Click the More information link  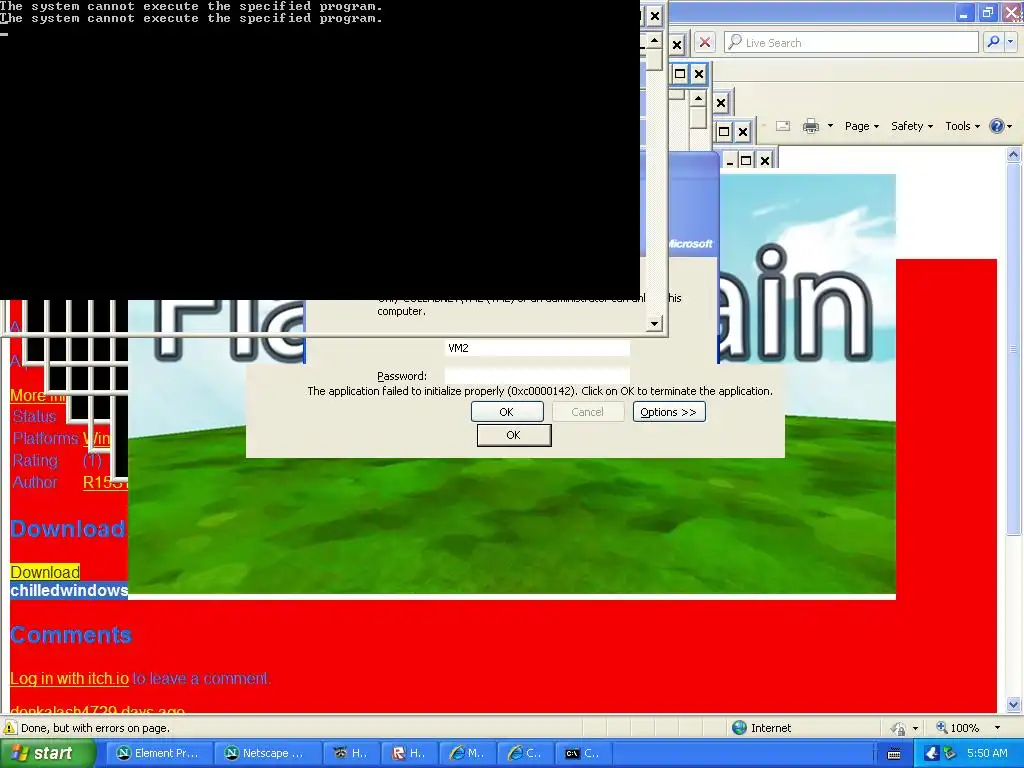[x=37, y=395]
